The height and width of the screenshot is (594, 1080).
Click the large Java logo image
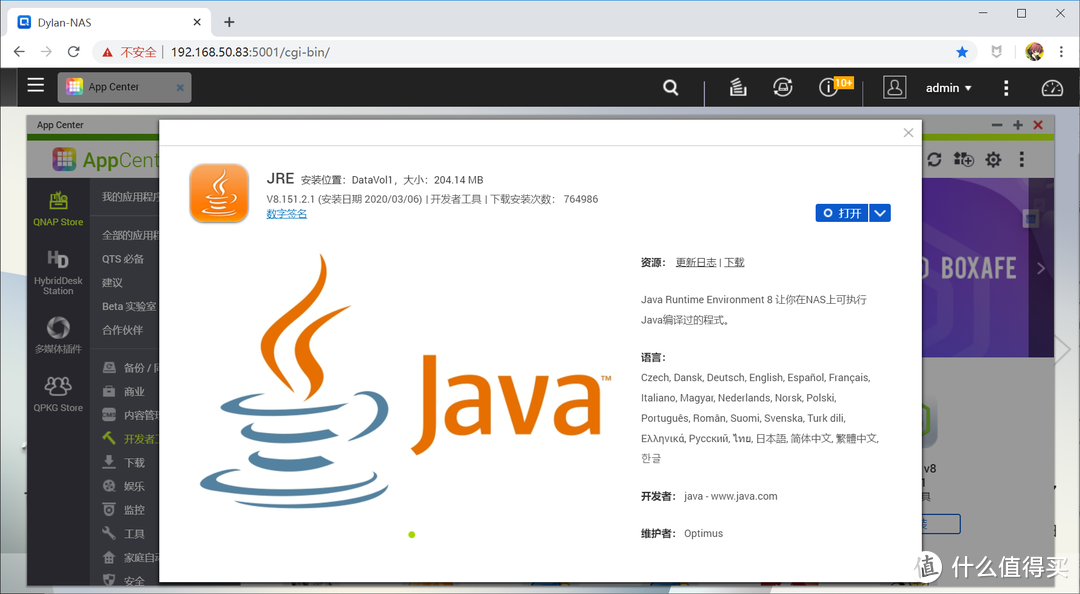tap(406, 381)
